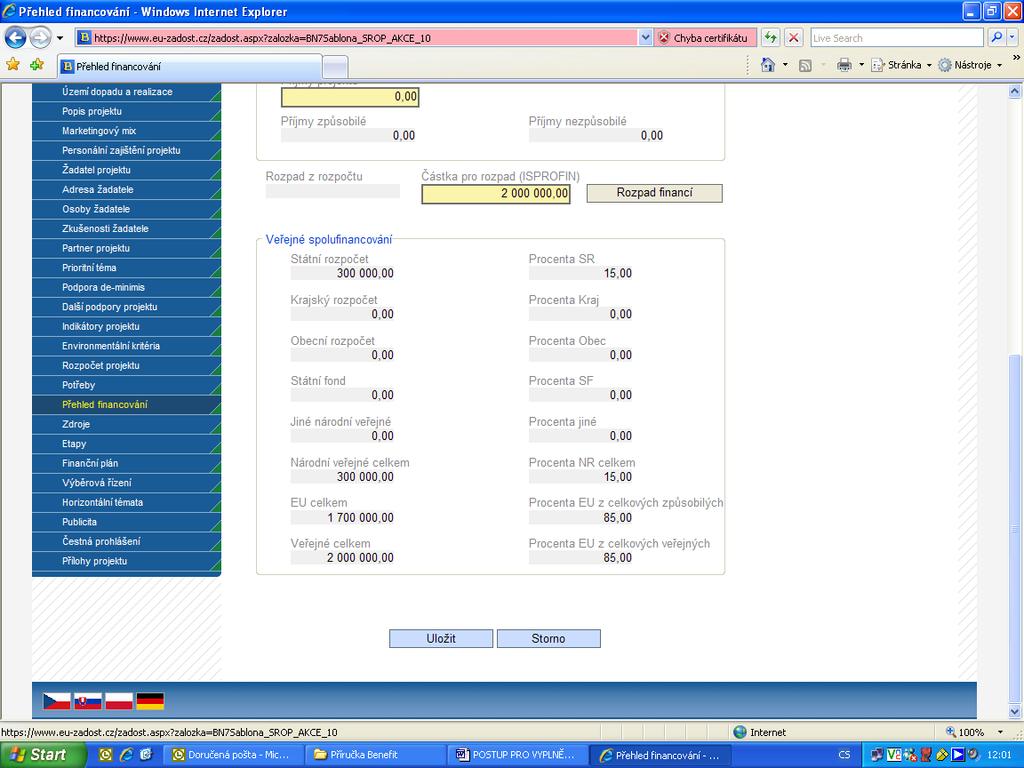Select Indikátory projektu in sidebar
The height and width of the screenshot is (768, 1024).
click(126, 327)
